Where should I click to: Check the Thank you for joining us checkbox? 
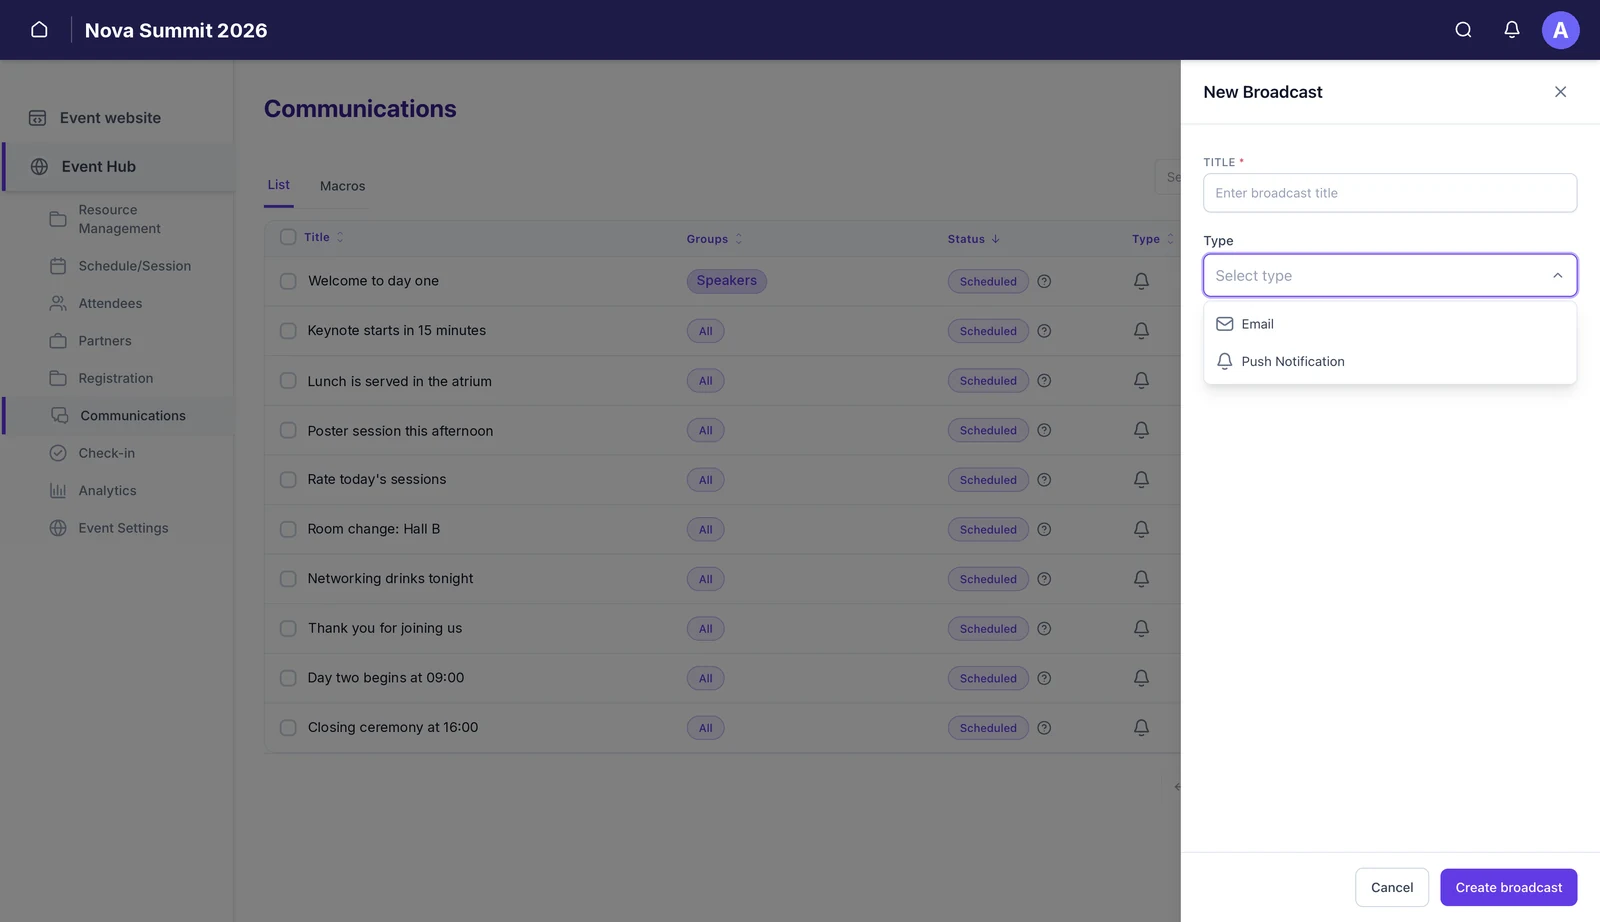point(288,629)
